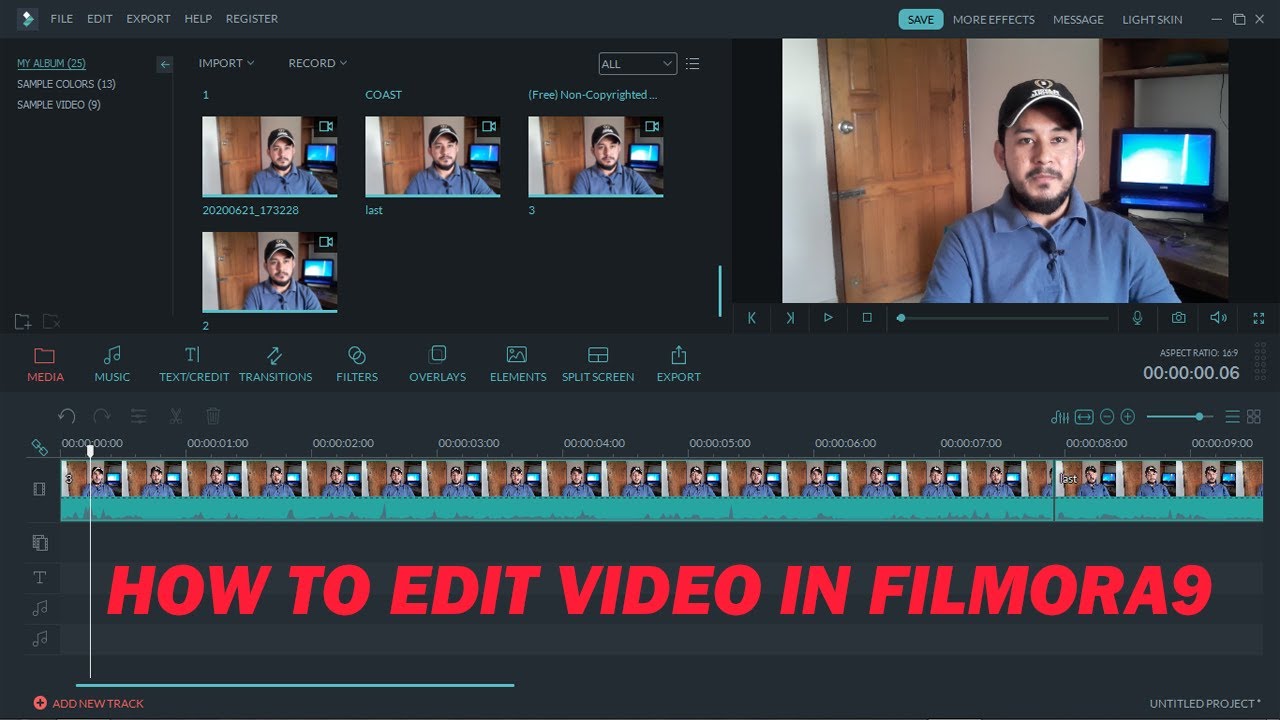Screen dimensions: 1280x720
Task: Open the FILTERS tab
Action: pos(357,364)
